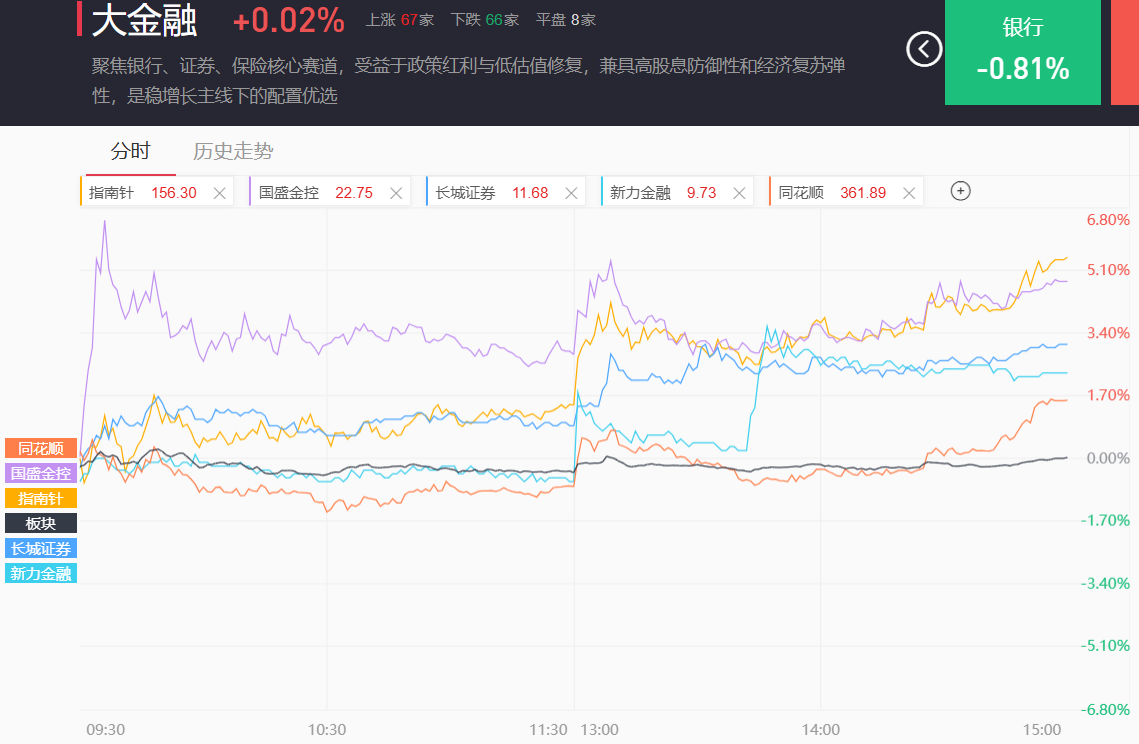Close the 长城证券 comparison chip
The image size is (1139, 744).
(571, 193)
